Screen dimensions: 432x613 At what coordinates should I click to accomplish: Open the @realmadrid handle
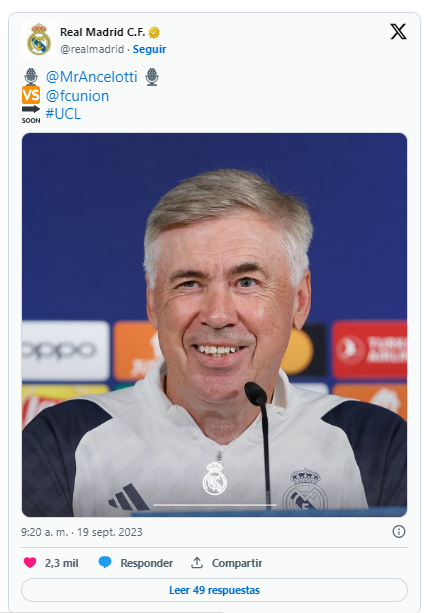pyautogui.click(x=92, y=49)
